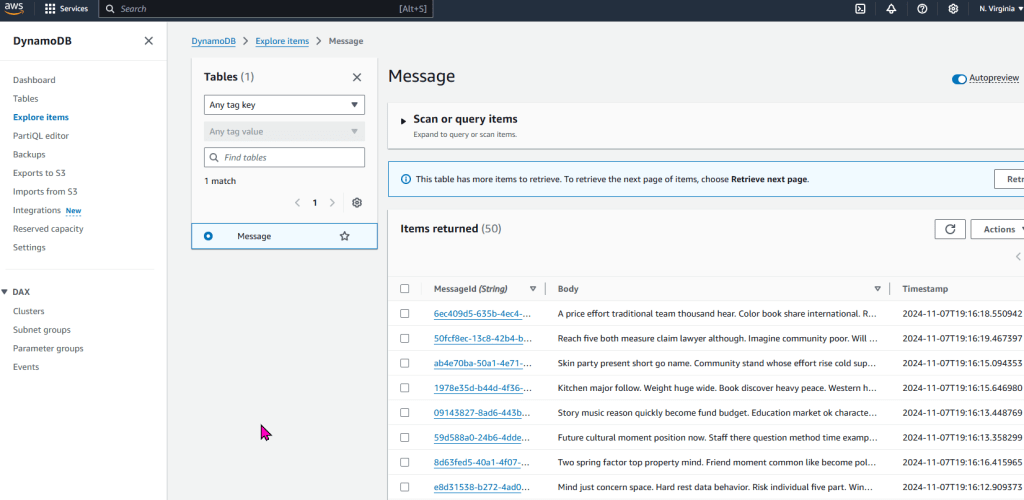Image resolution: width=1024 pixels, height=500 pixels.
Task: Toggle the Autopreview switch
Action: 960,78
